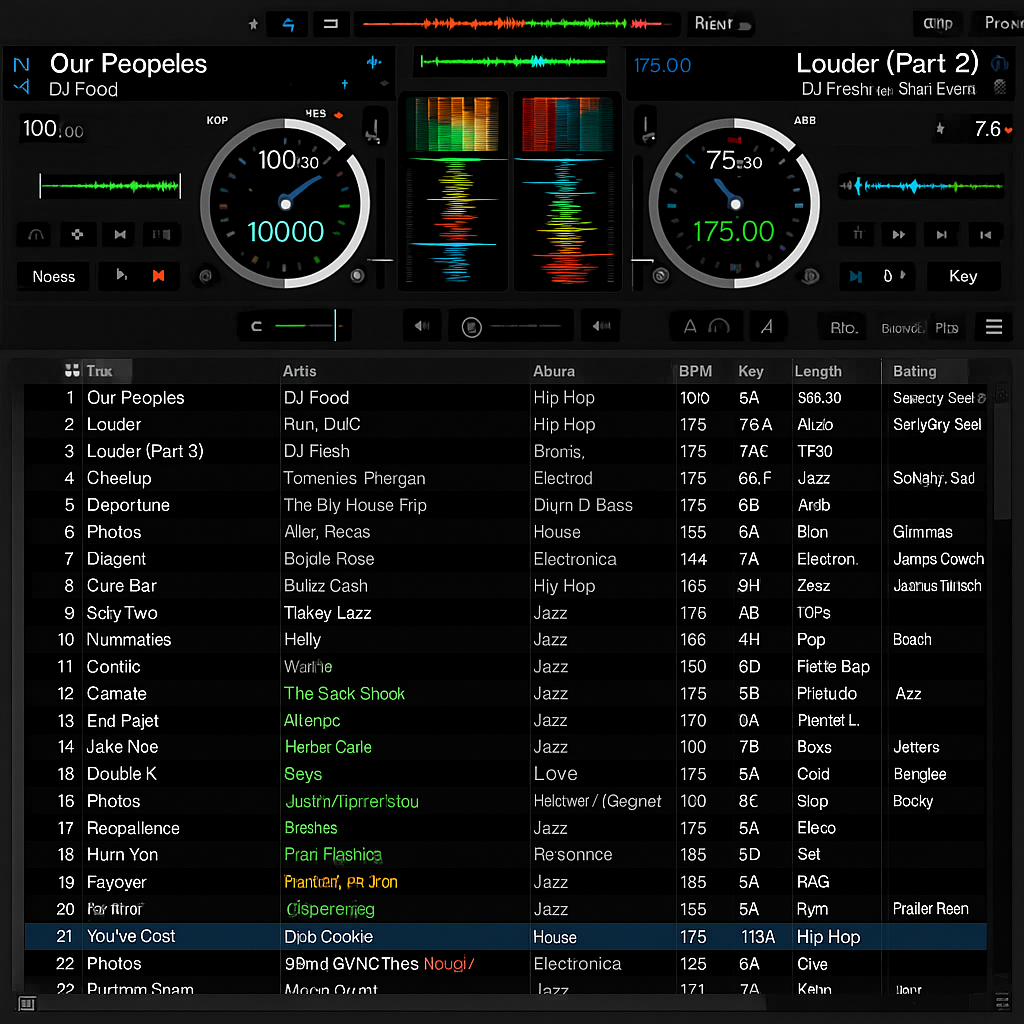Click the skip-to-start icon on right deck
Viewport: 1024px width, 1024px height.
[986, 235]
